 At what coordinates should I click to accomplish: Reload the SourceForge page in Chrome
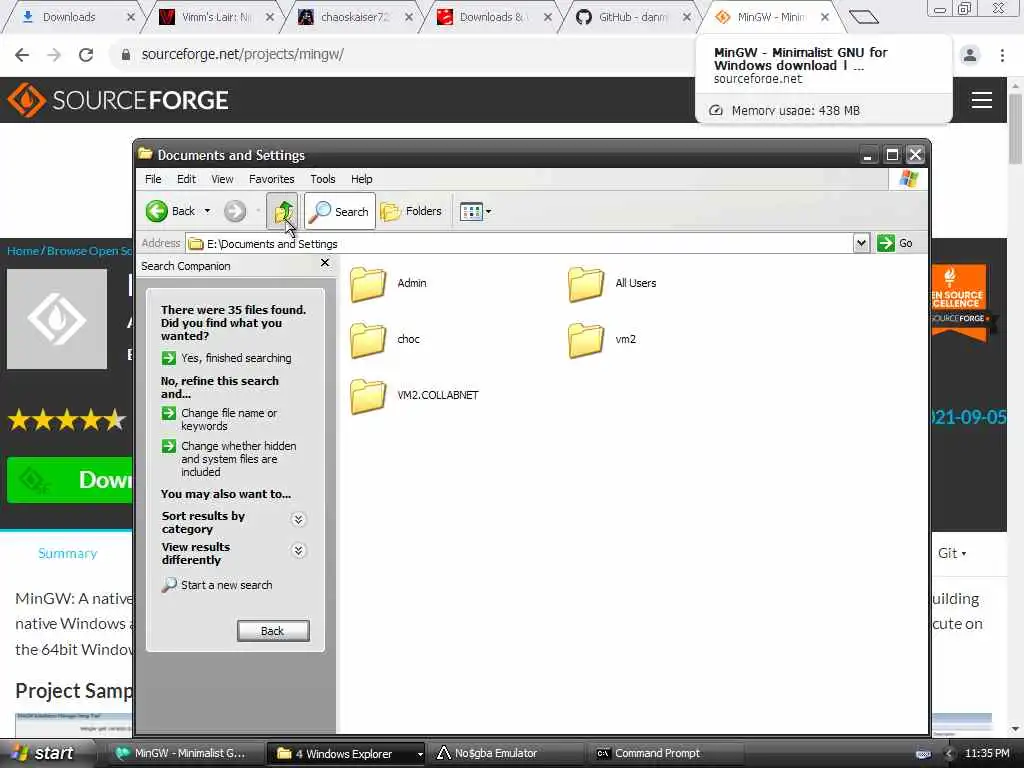pos(86,55)
